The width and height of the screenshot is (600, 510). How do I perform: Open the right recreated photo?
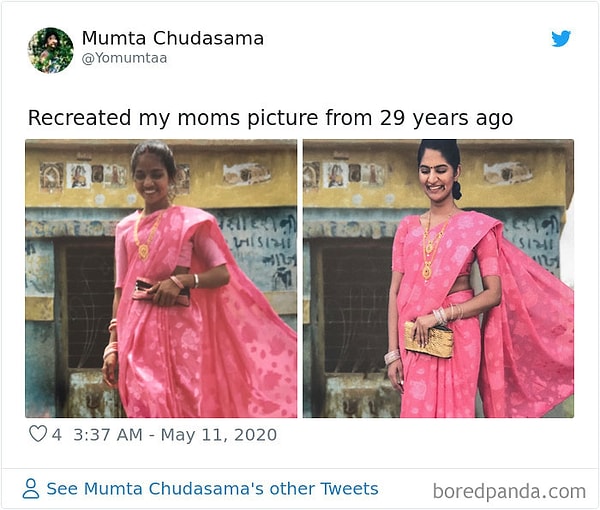(x=438, y=278)
